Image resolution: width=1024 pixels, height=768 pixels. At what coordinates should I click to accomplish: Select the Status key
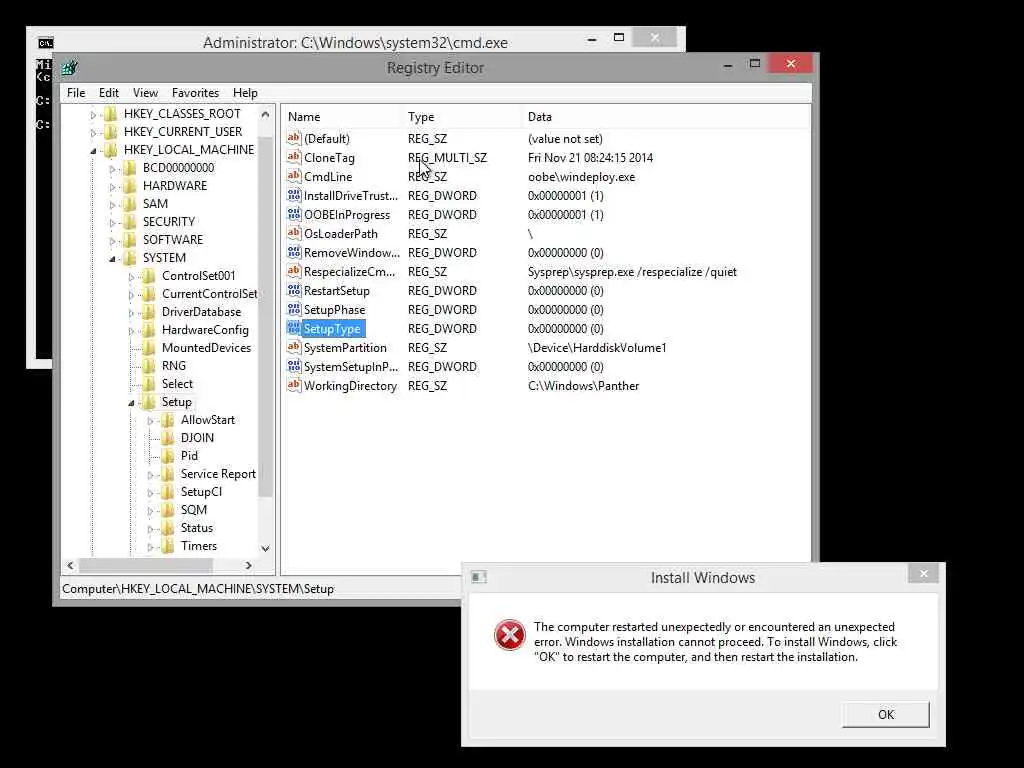point(197,528)
